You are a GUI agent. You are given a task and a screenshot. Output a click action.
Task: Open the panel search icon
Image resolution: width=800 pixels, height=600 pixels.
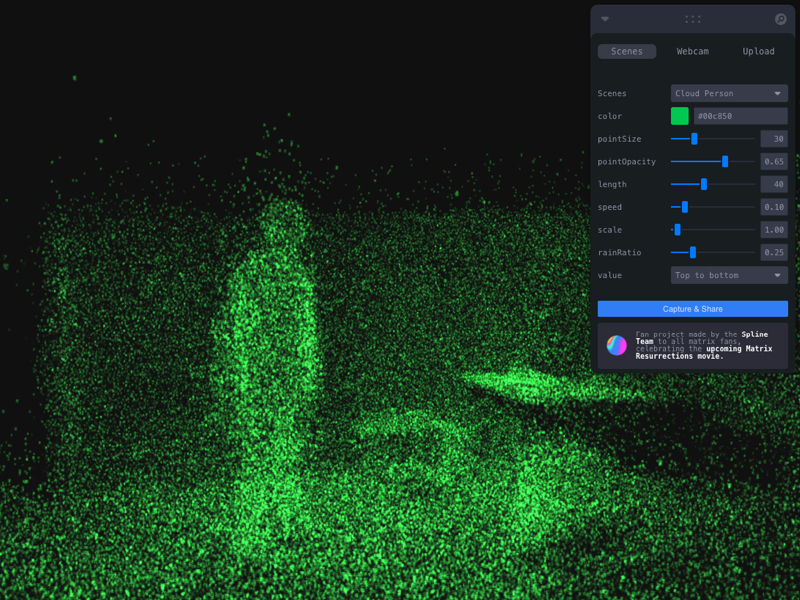tap(780, 19)
